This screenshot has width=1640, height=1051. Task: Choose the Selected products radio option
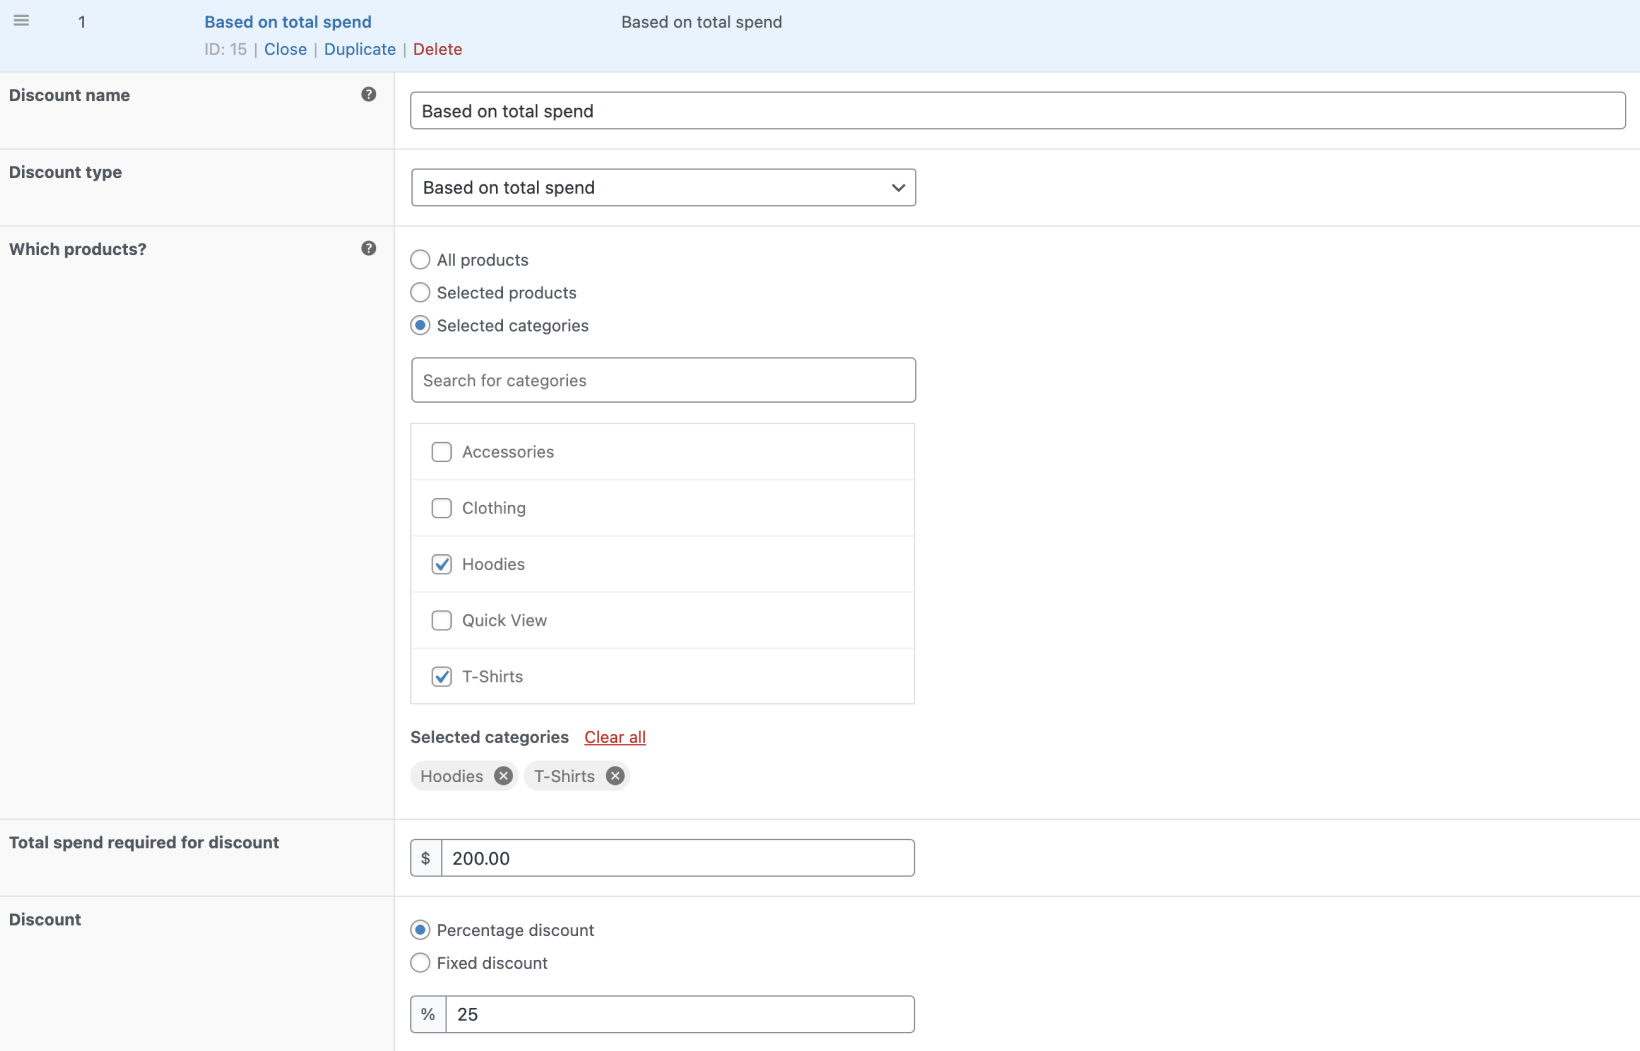point(420,293)
